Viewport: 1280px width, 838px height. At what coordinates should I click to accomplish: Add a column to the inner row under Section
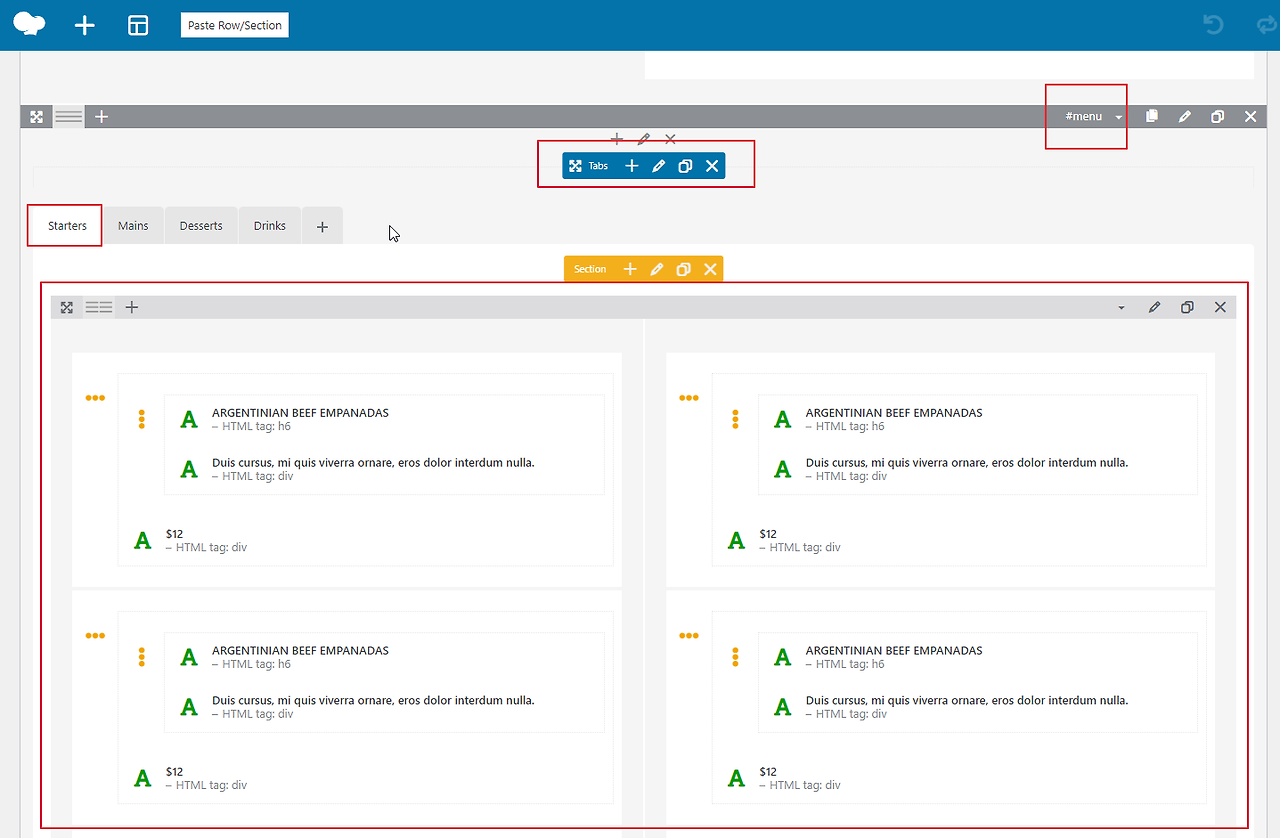coord(131,307)
